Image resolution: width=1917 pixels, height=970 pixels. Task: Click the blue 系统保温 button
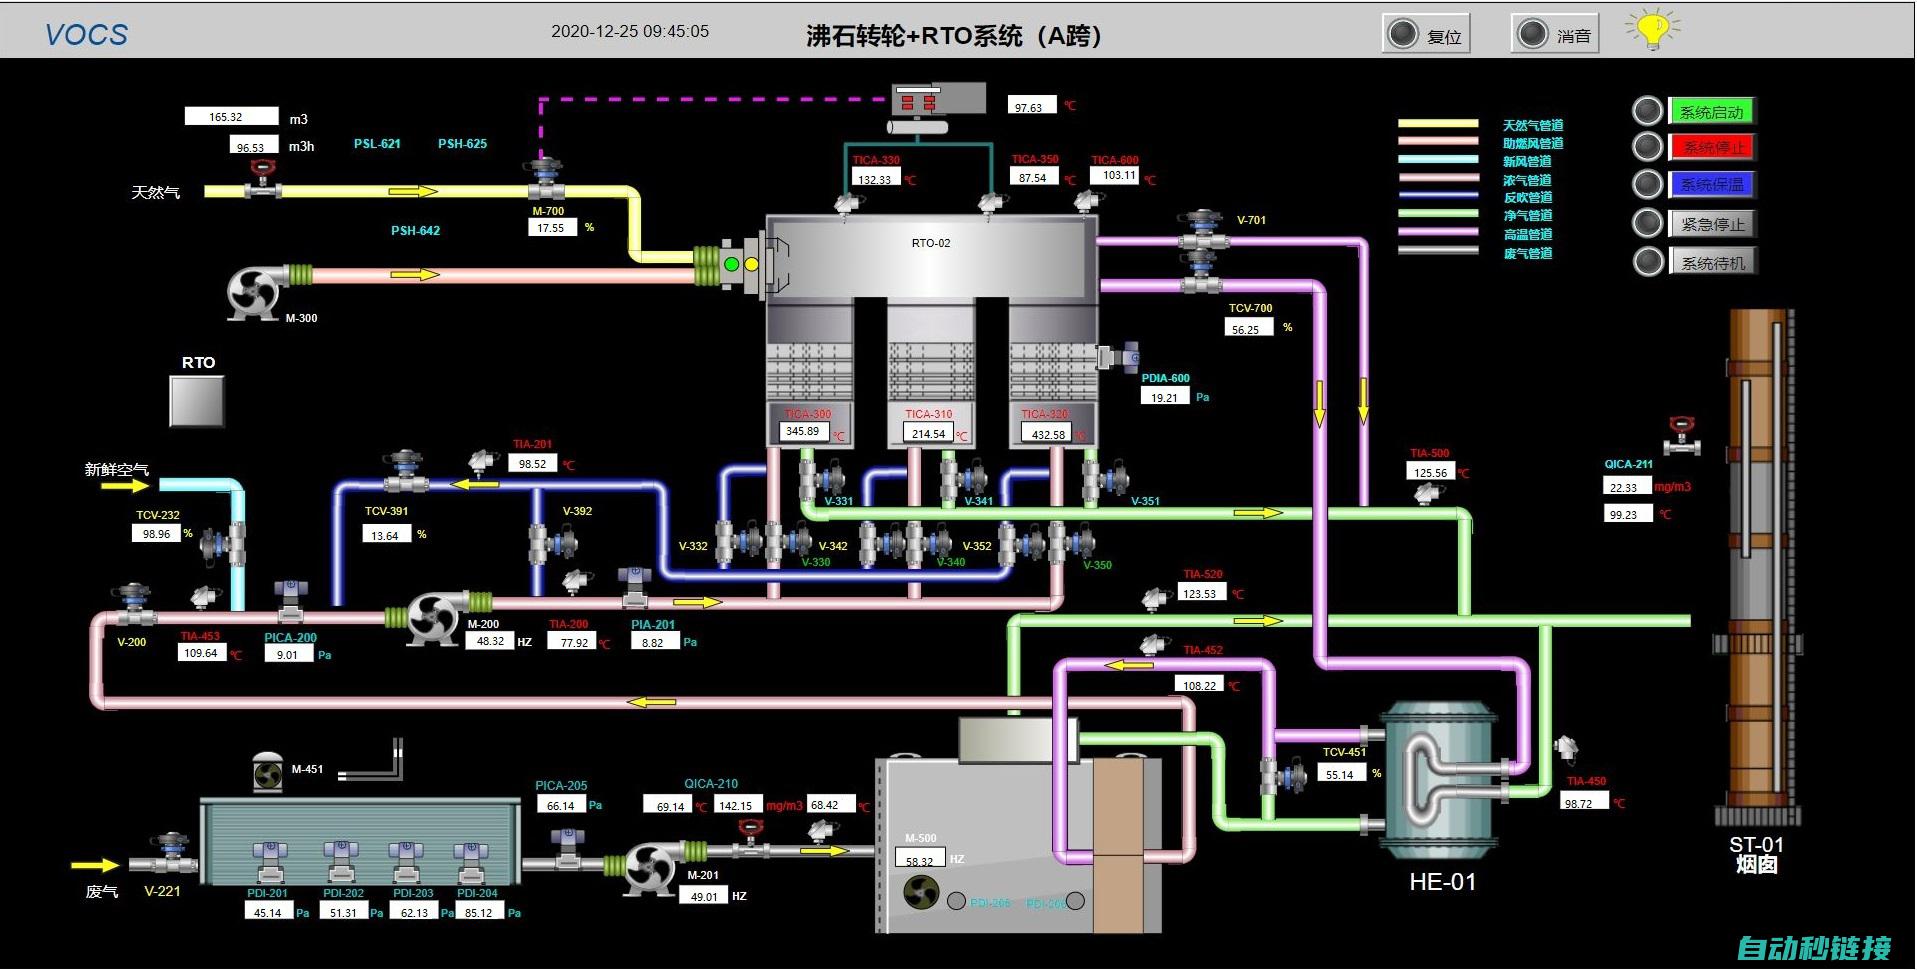tap(1713, 185)
